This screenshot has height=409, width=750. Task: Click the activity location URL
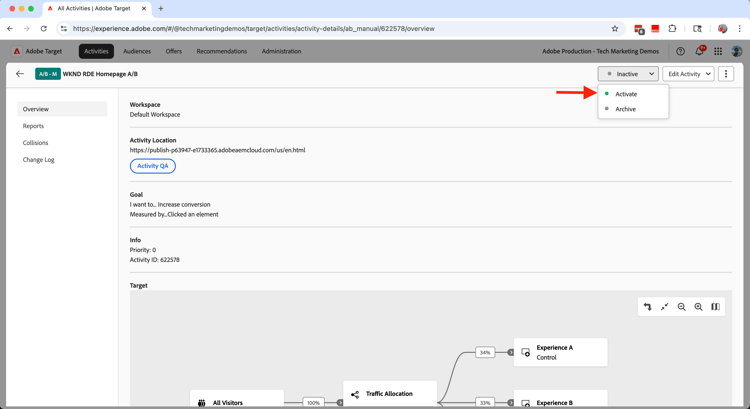[217, 150]
